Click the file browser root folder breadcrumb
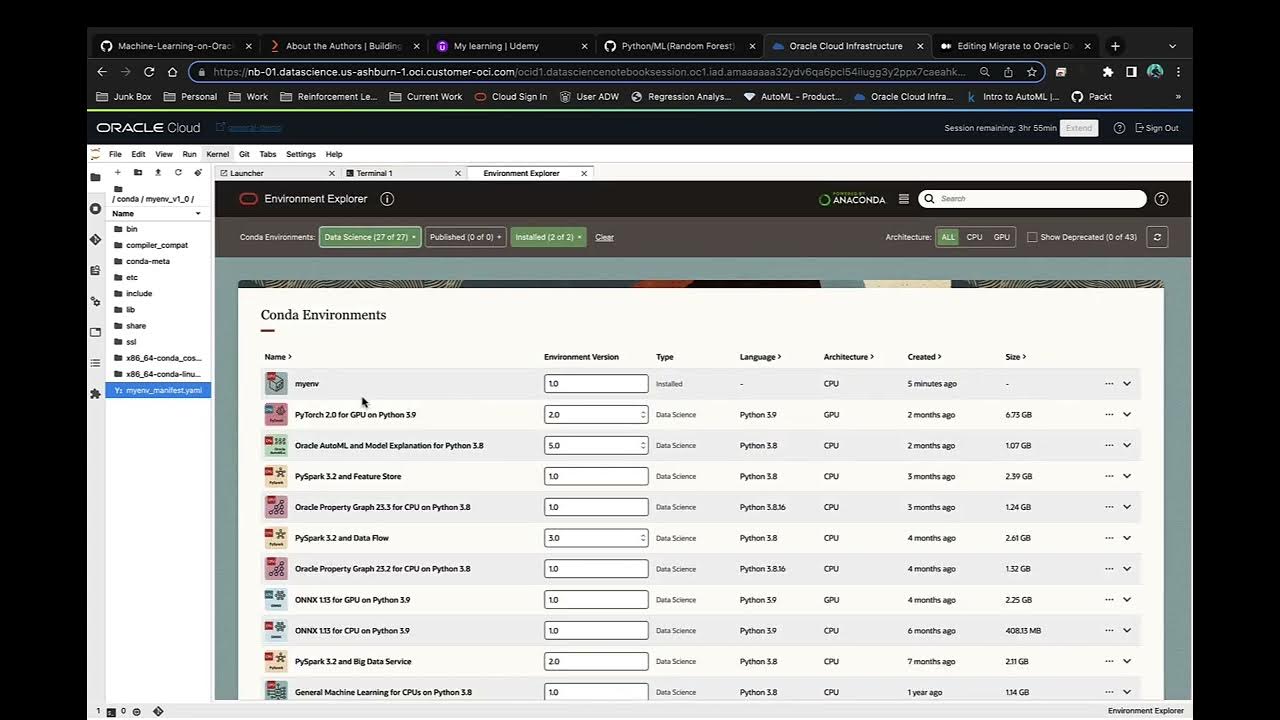 [118, 188]
